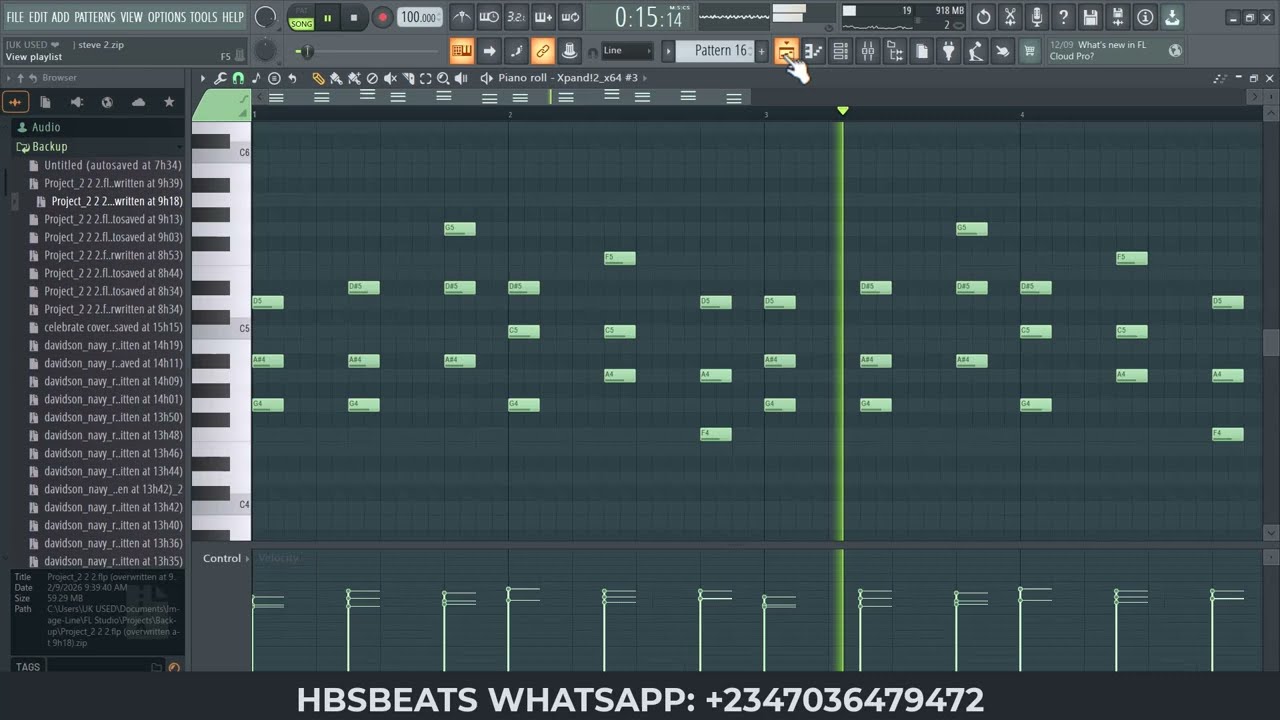This screenshot has height=720, width=1280.
Task: Open the EDIT menu
Action: [x=38, y=17]
